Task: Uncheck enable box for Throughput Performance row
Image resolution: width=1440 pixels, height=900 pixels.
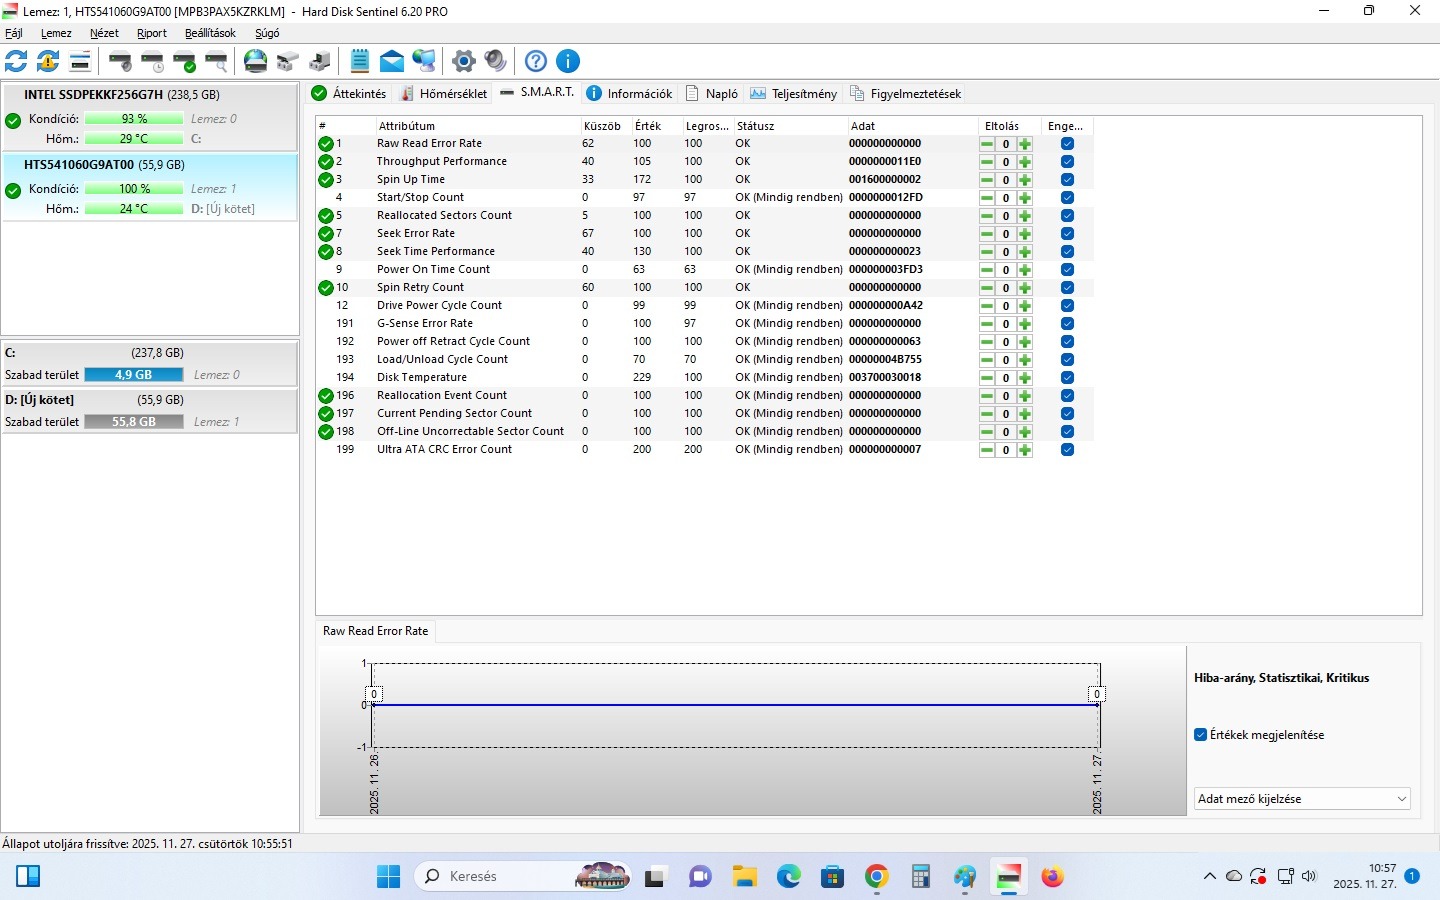Action: click(1067, 162)
